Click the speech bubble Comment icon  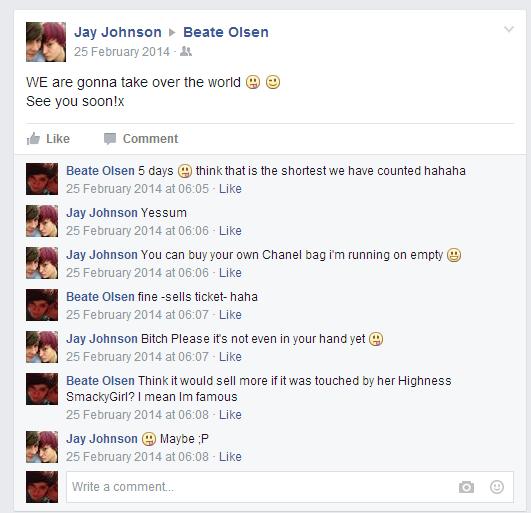[110, 138]
